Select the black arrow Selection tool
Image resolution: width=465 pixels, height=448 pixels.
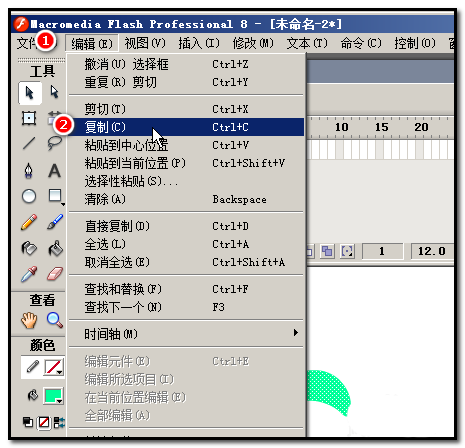(x=30, y=92)
